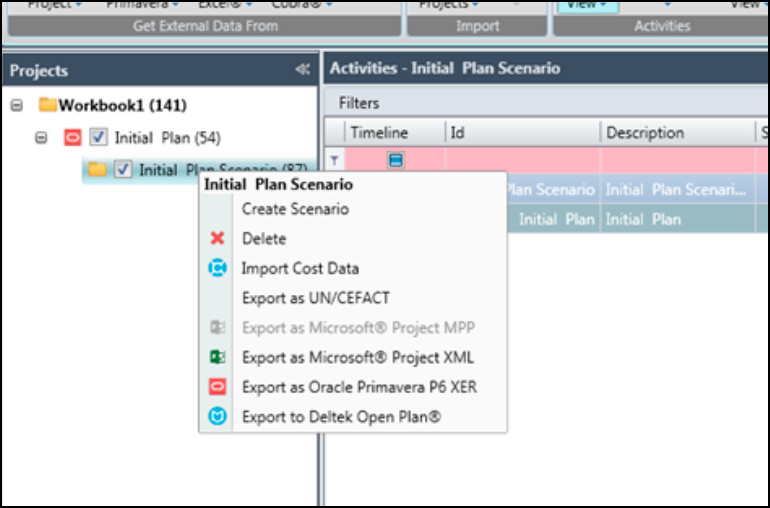Uncheck the Initial Plan Scenario checkbox

pyautogui.click(x=123, y=170)
